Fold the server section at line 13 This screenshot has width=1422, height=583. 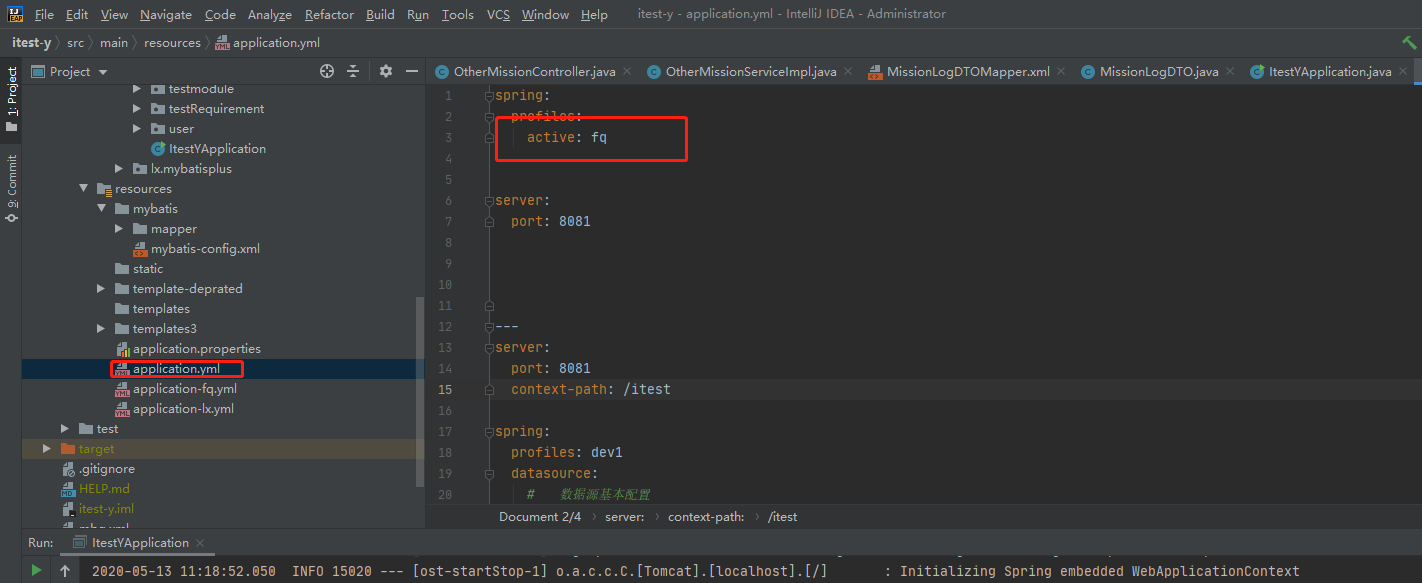pyautogui.click(x=487, y=347)
